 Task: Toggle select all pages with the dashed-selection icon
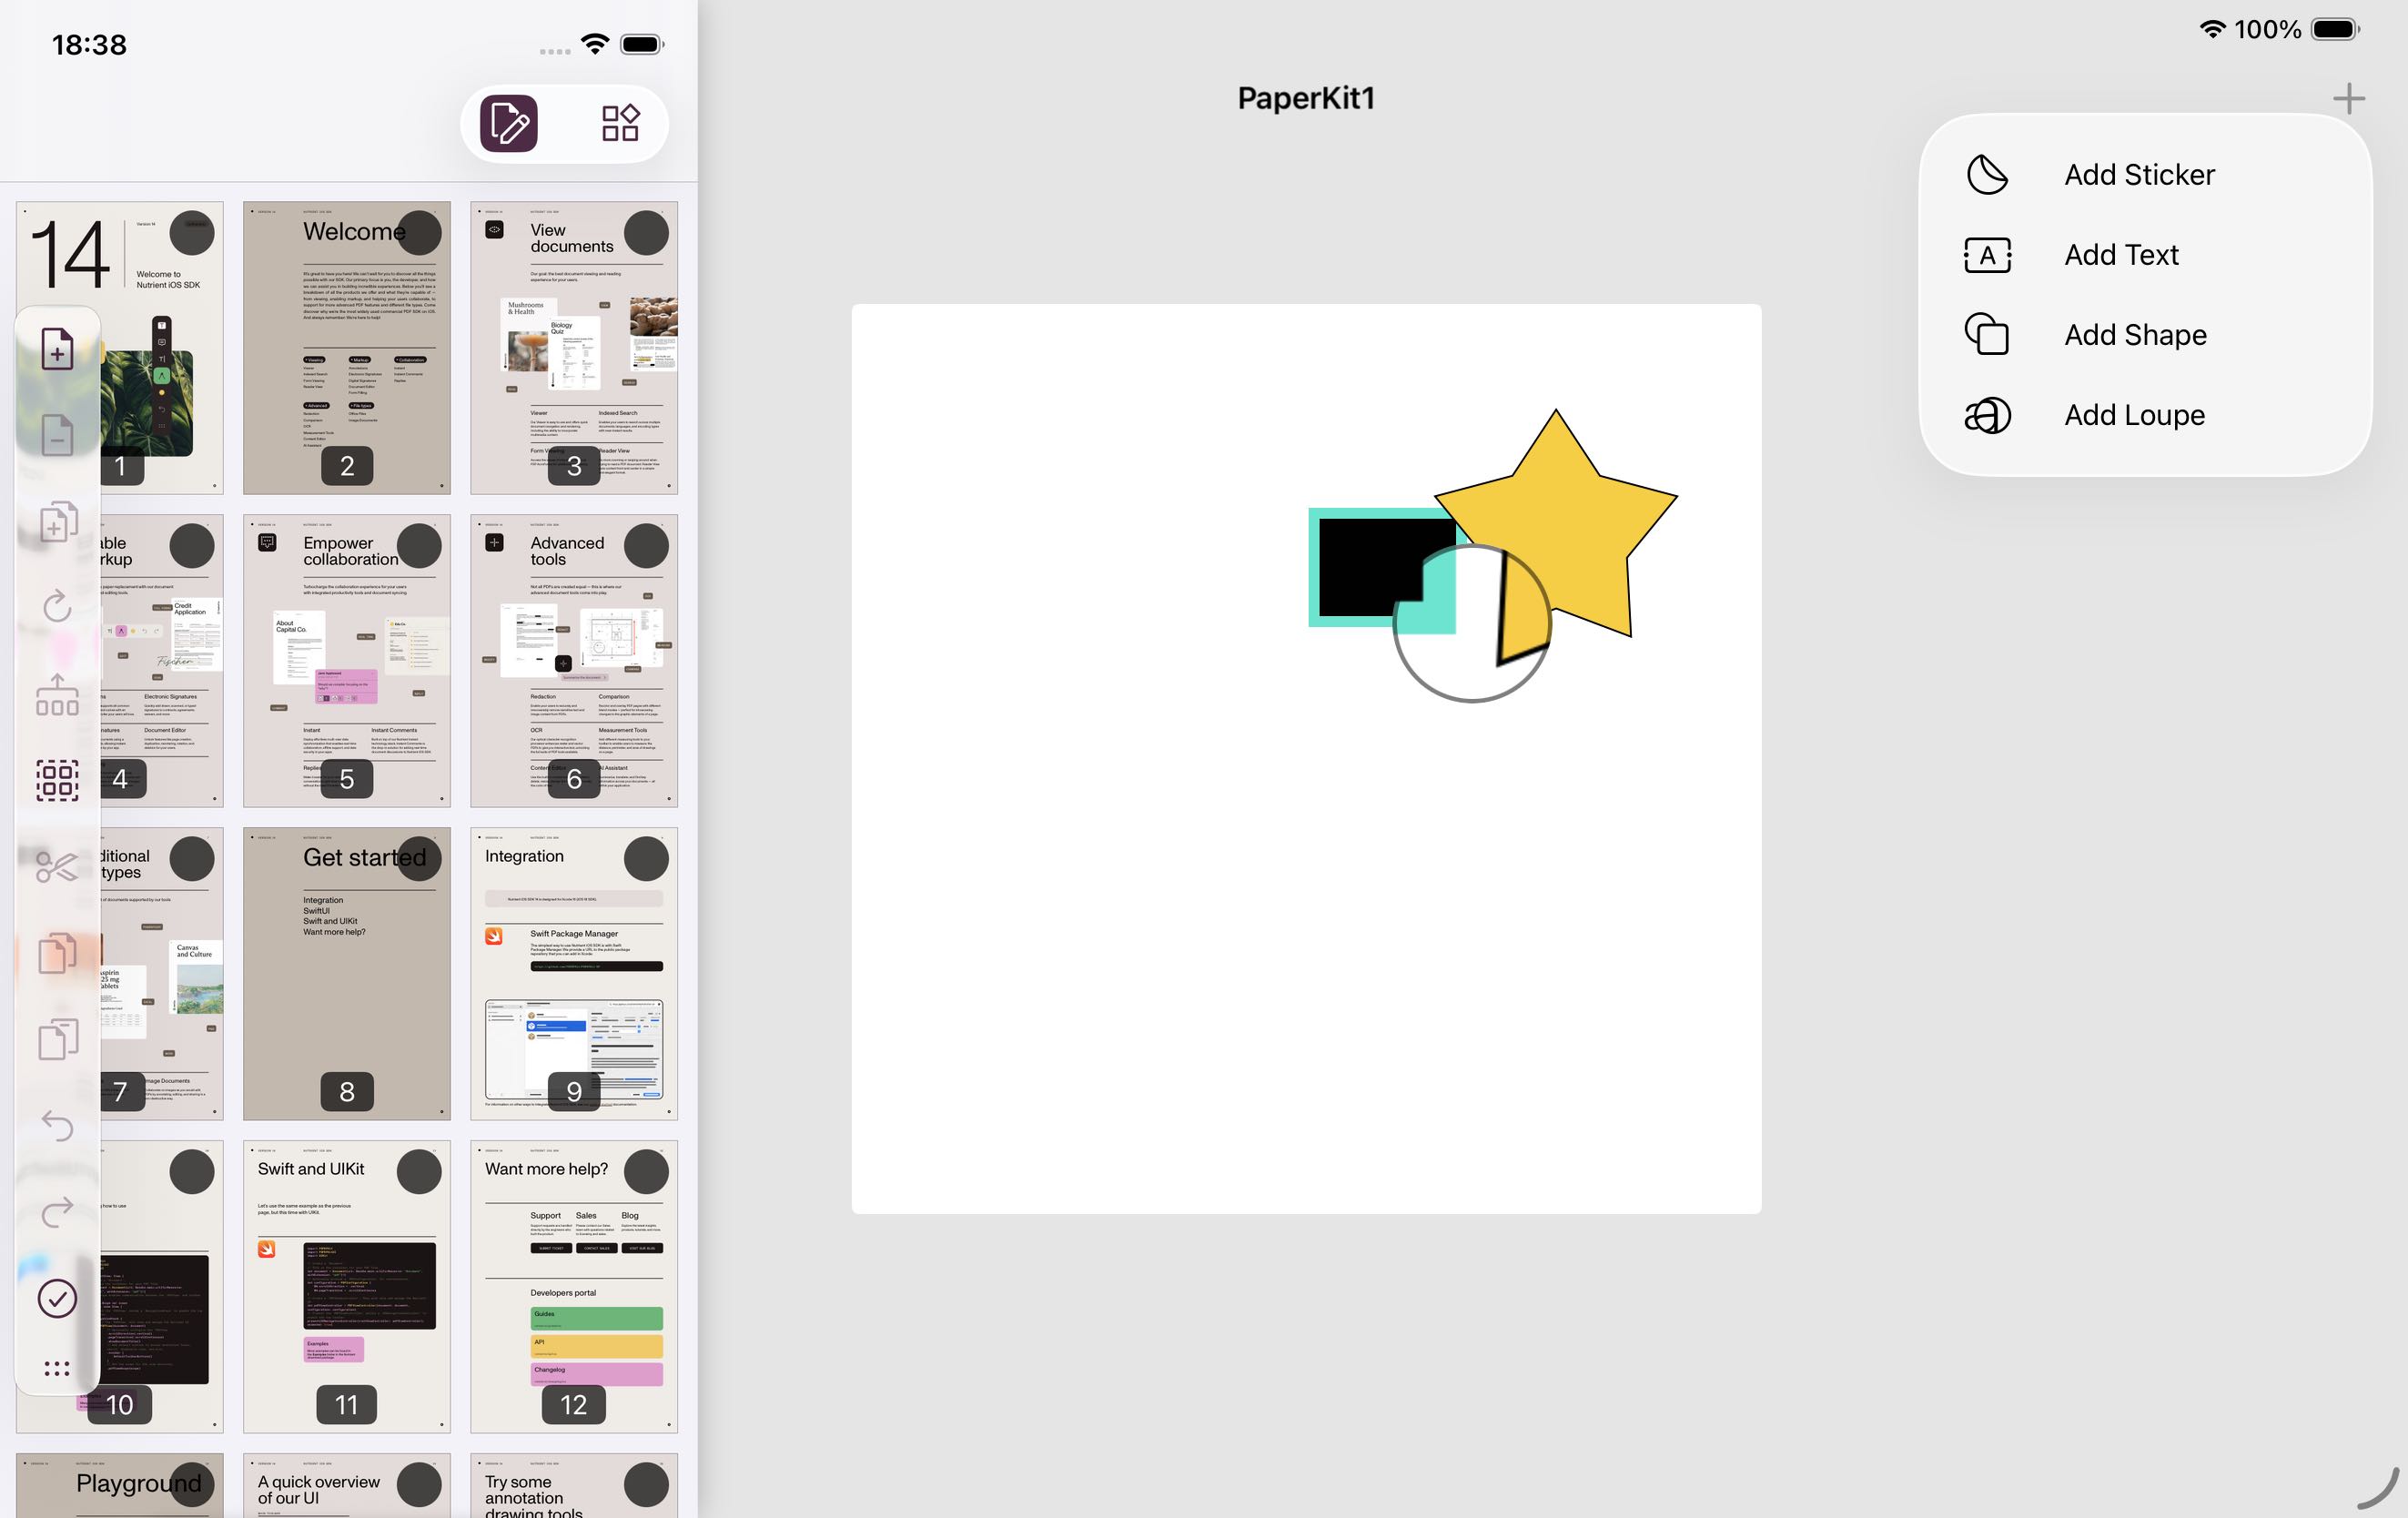pyautogui.click(x=57, y=780)
